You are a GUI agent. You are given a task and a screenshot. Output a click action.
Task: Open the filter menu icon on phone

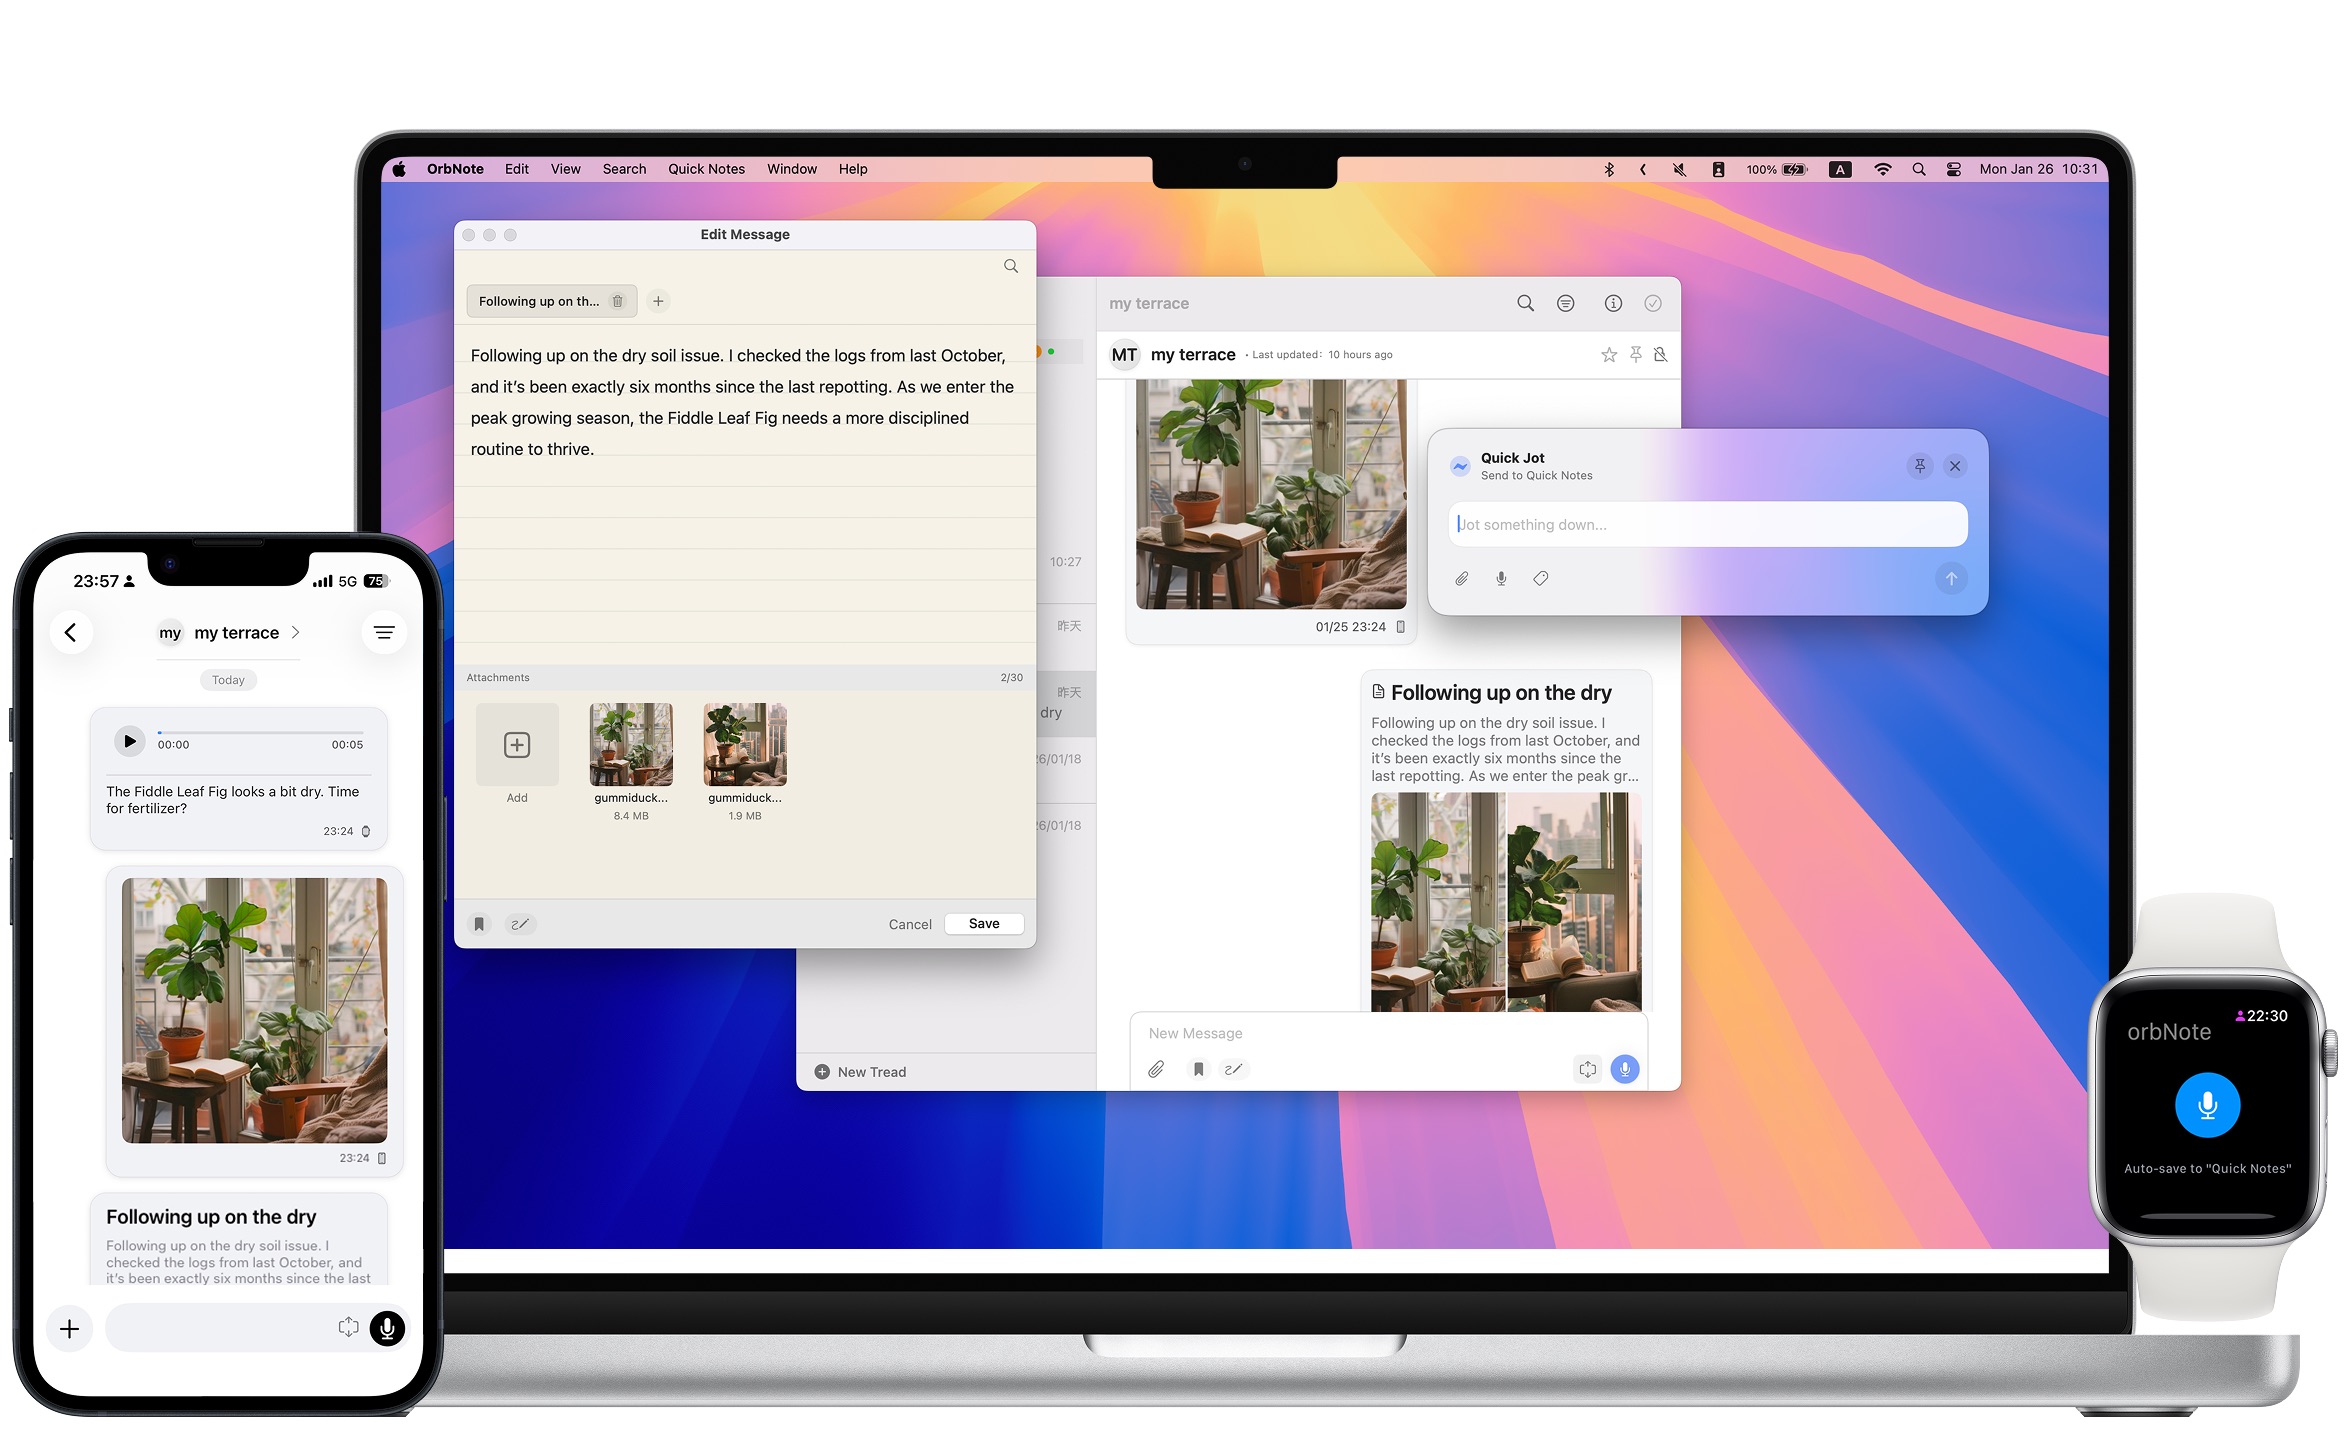[383, 632]
